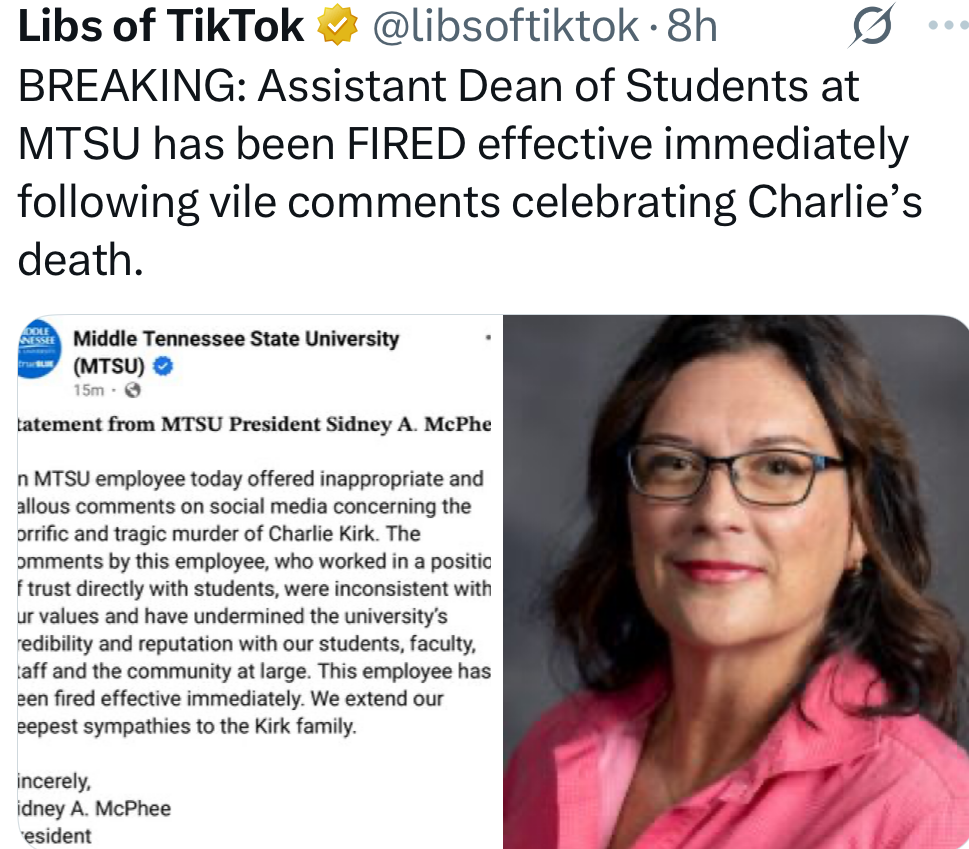Click the President title below the signature
969x849 pixels.
(55, 835)
